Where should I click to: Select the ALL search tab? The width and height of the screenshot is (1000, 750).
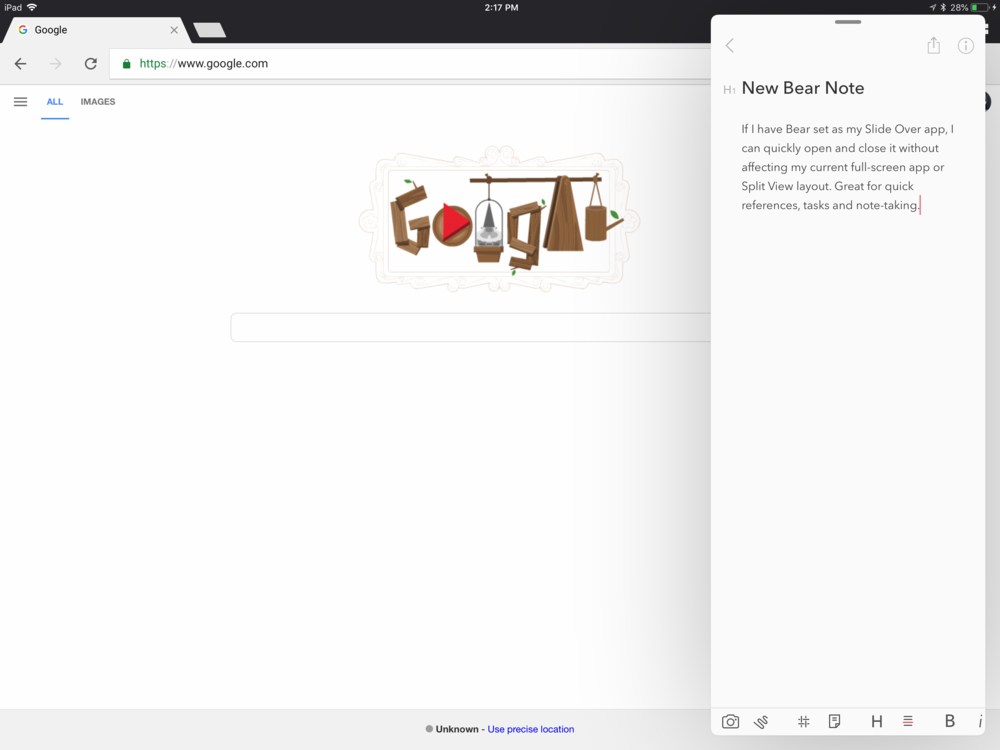tap(55, 102)
